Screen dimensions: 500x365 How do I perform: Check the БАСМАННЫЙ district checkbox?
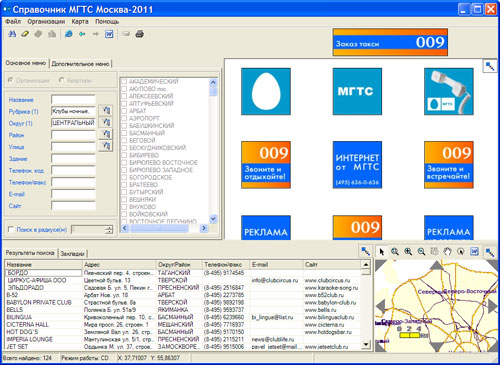pyautogui.click(x=124, y=133)
